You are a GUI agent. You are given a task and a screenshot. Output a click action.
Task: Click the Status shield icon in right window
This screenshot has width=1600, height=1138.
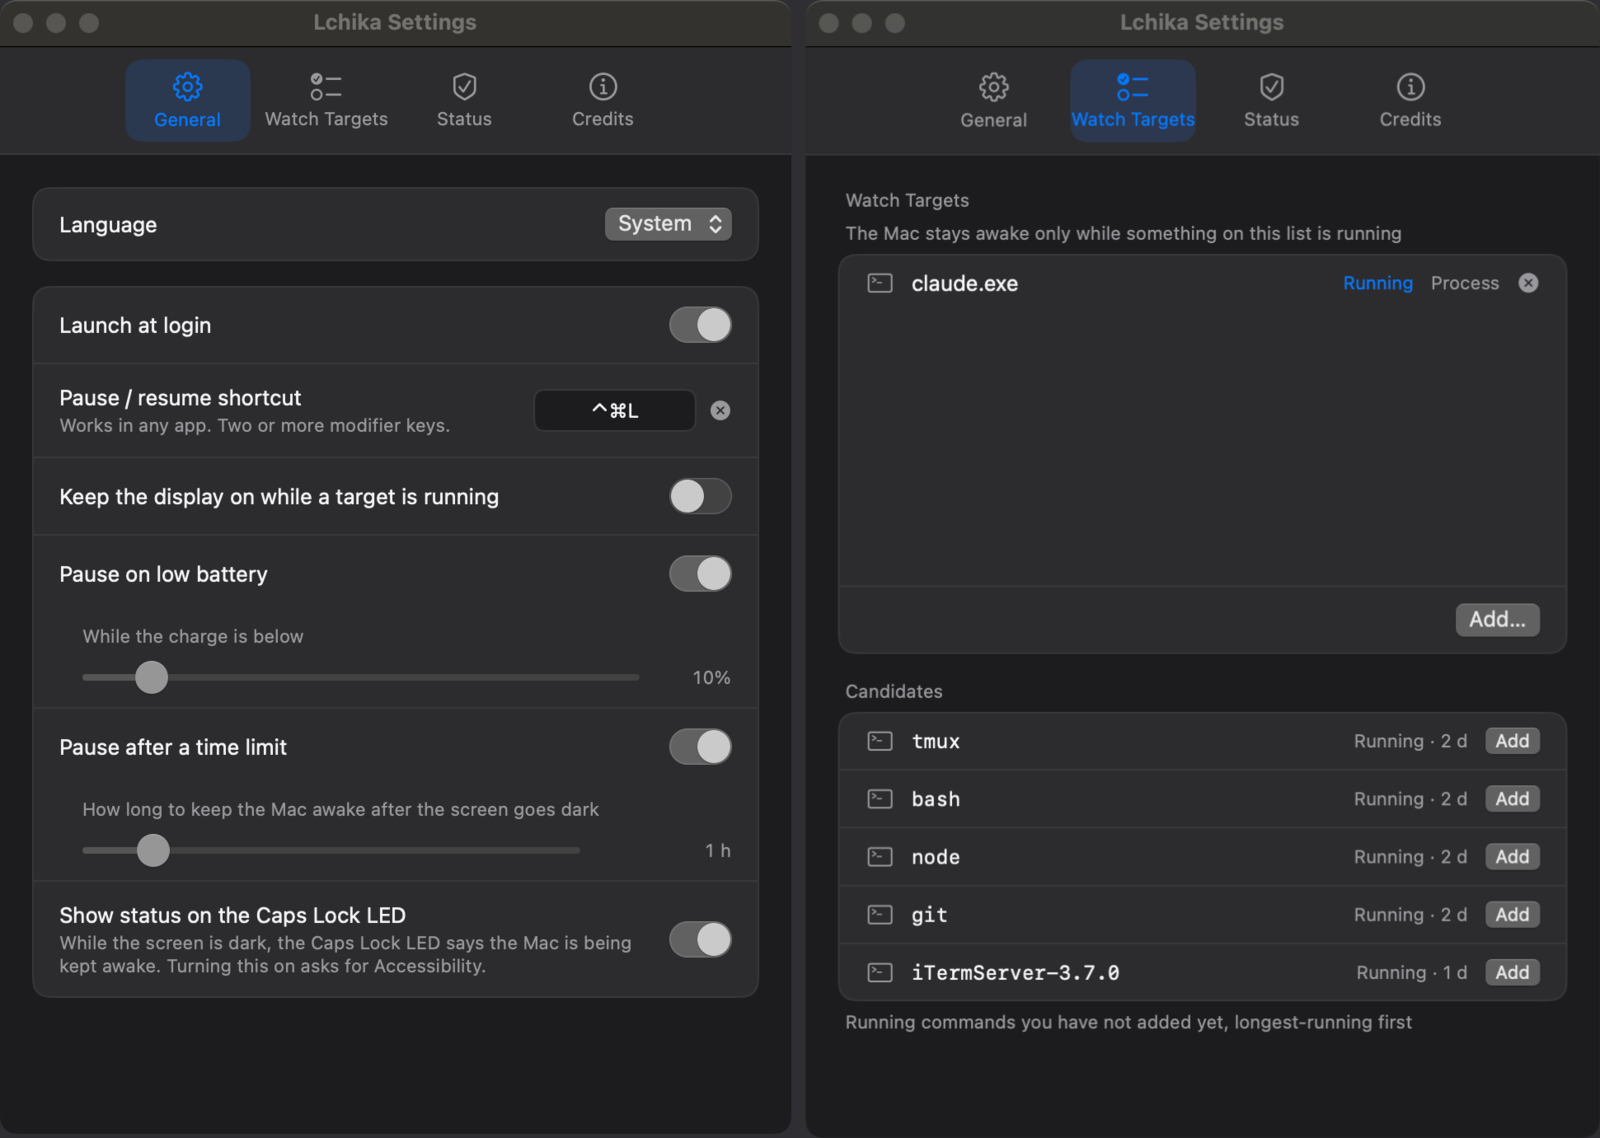pos(1271,87)
